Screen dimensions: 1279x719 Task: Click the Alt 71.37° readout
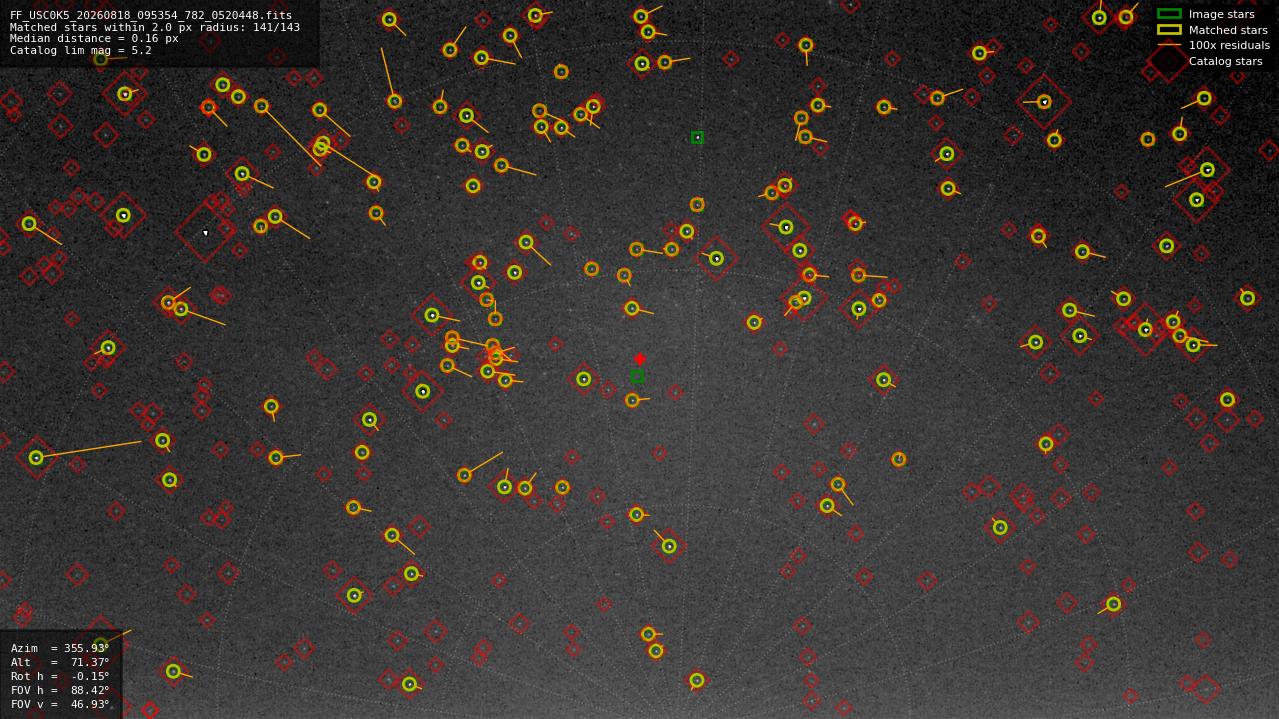(60, 662)
